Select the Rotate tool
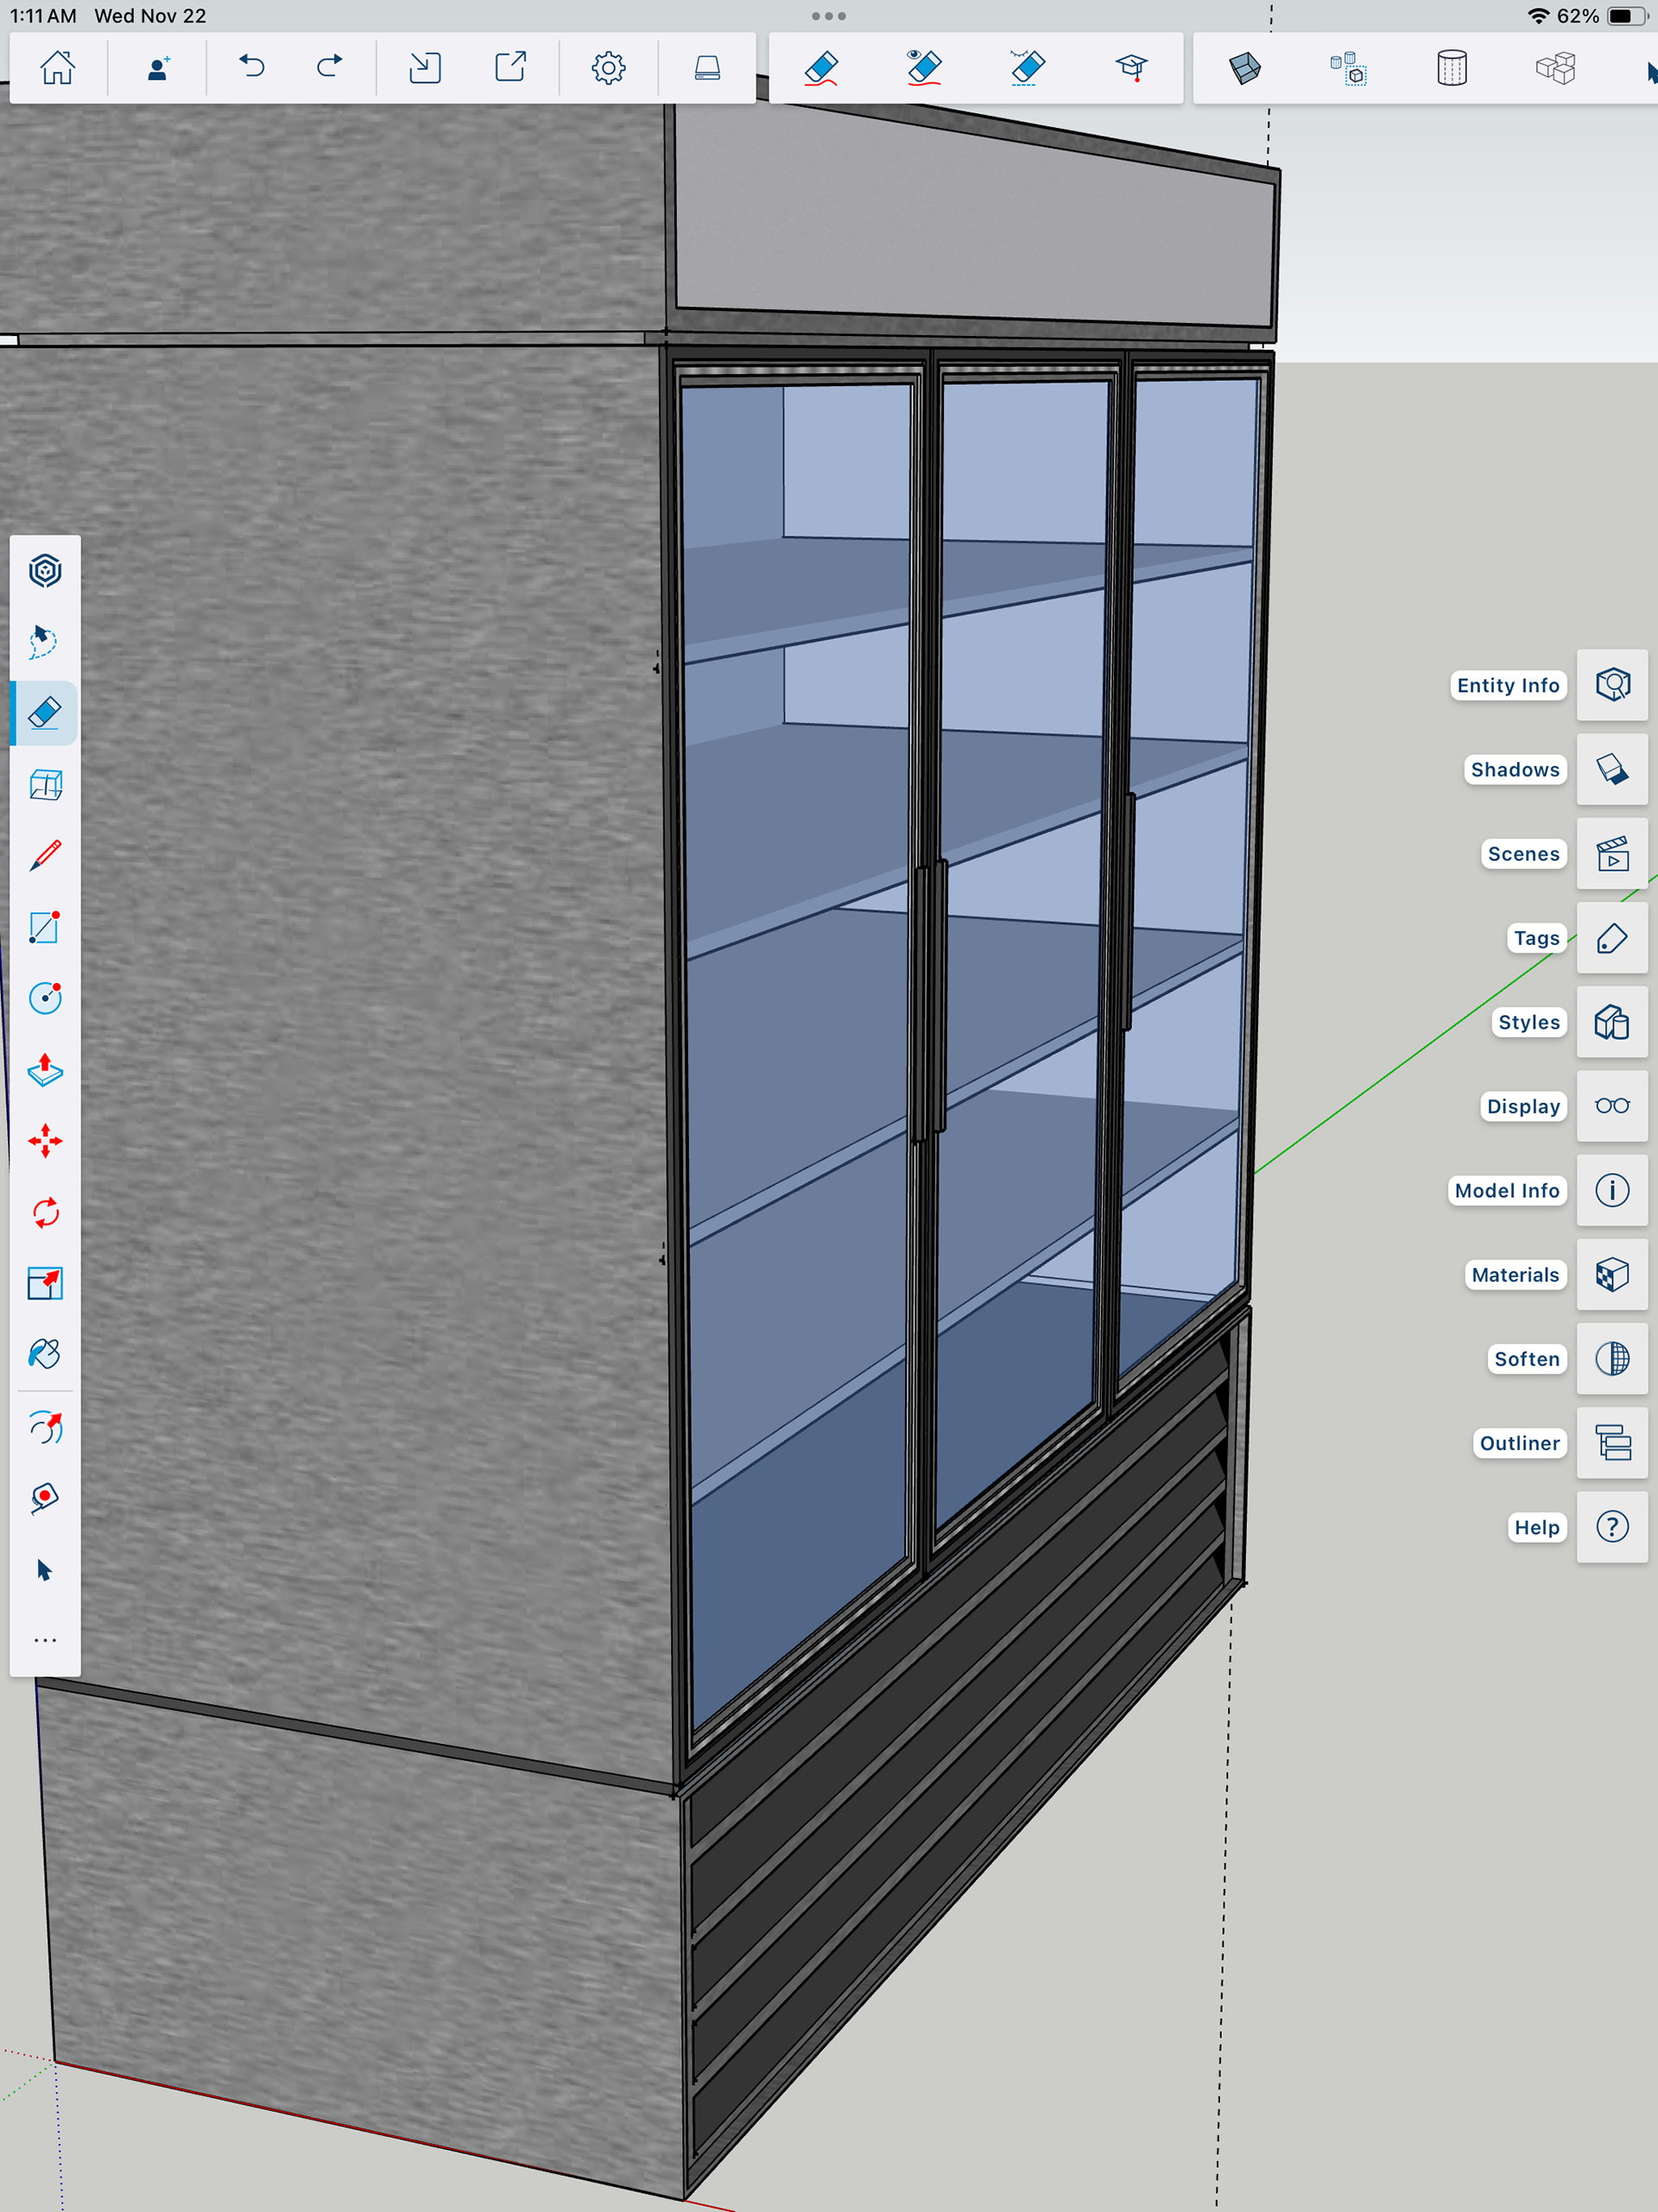The image size is (1658, 2212). pyautogui.click(x=45, y=1212)
